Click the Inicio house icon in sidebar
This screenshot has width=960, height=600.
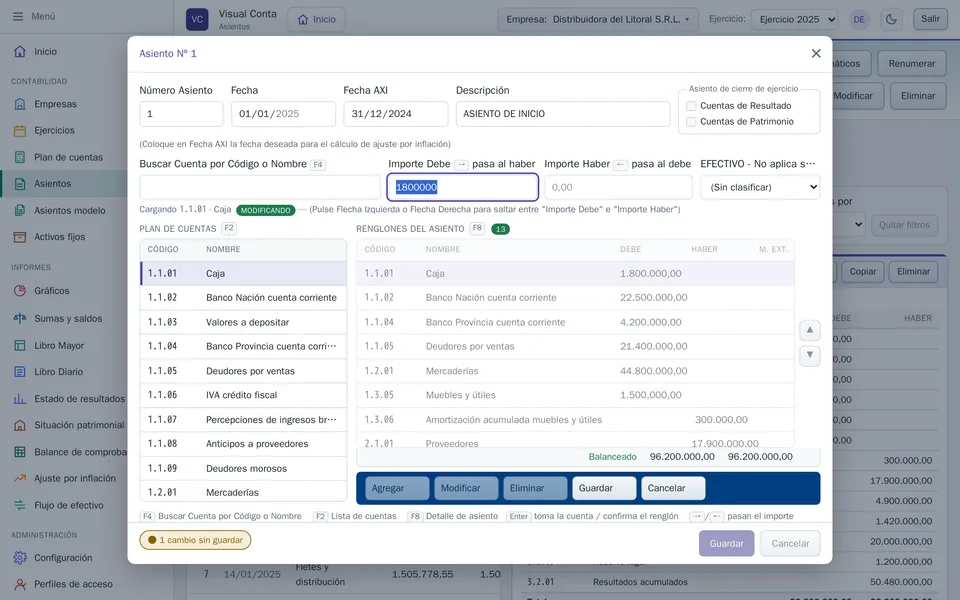[x=20, y=51]
